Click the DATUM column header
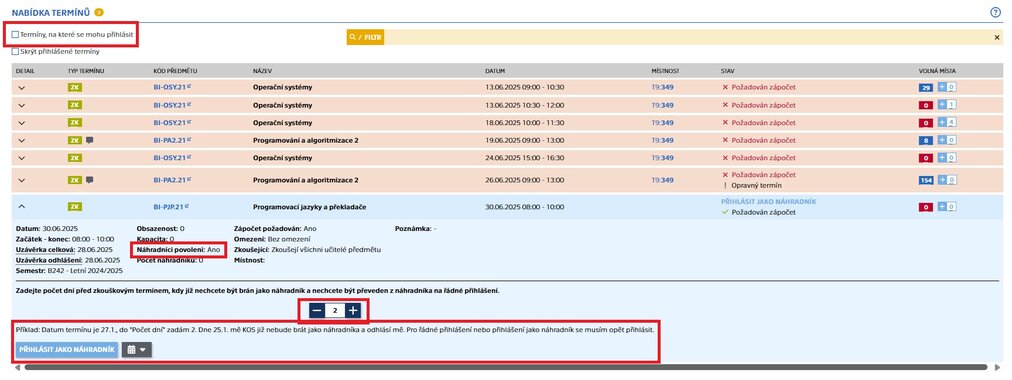This screenshot has width=1012, height=380. coord(494,70)
